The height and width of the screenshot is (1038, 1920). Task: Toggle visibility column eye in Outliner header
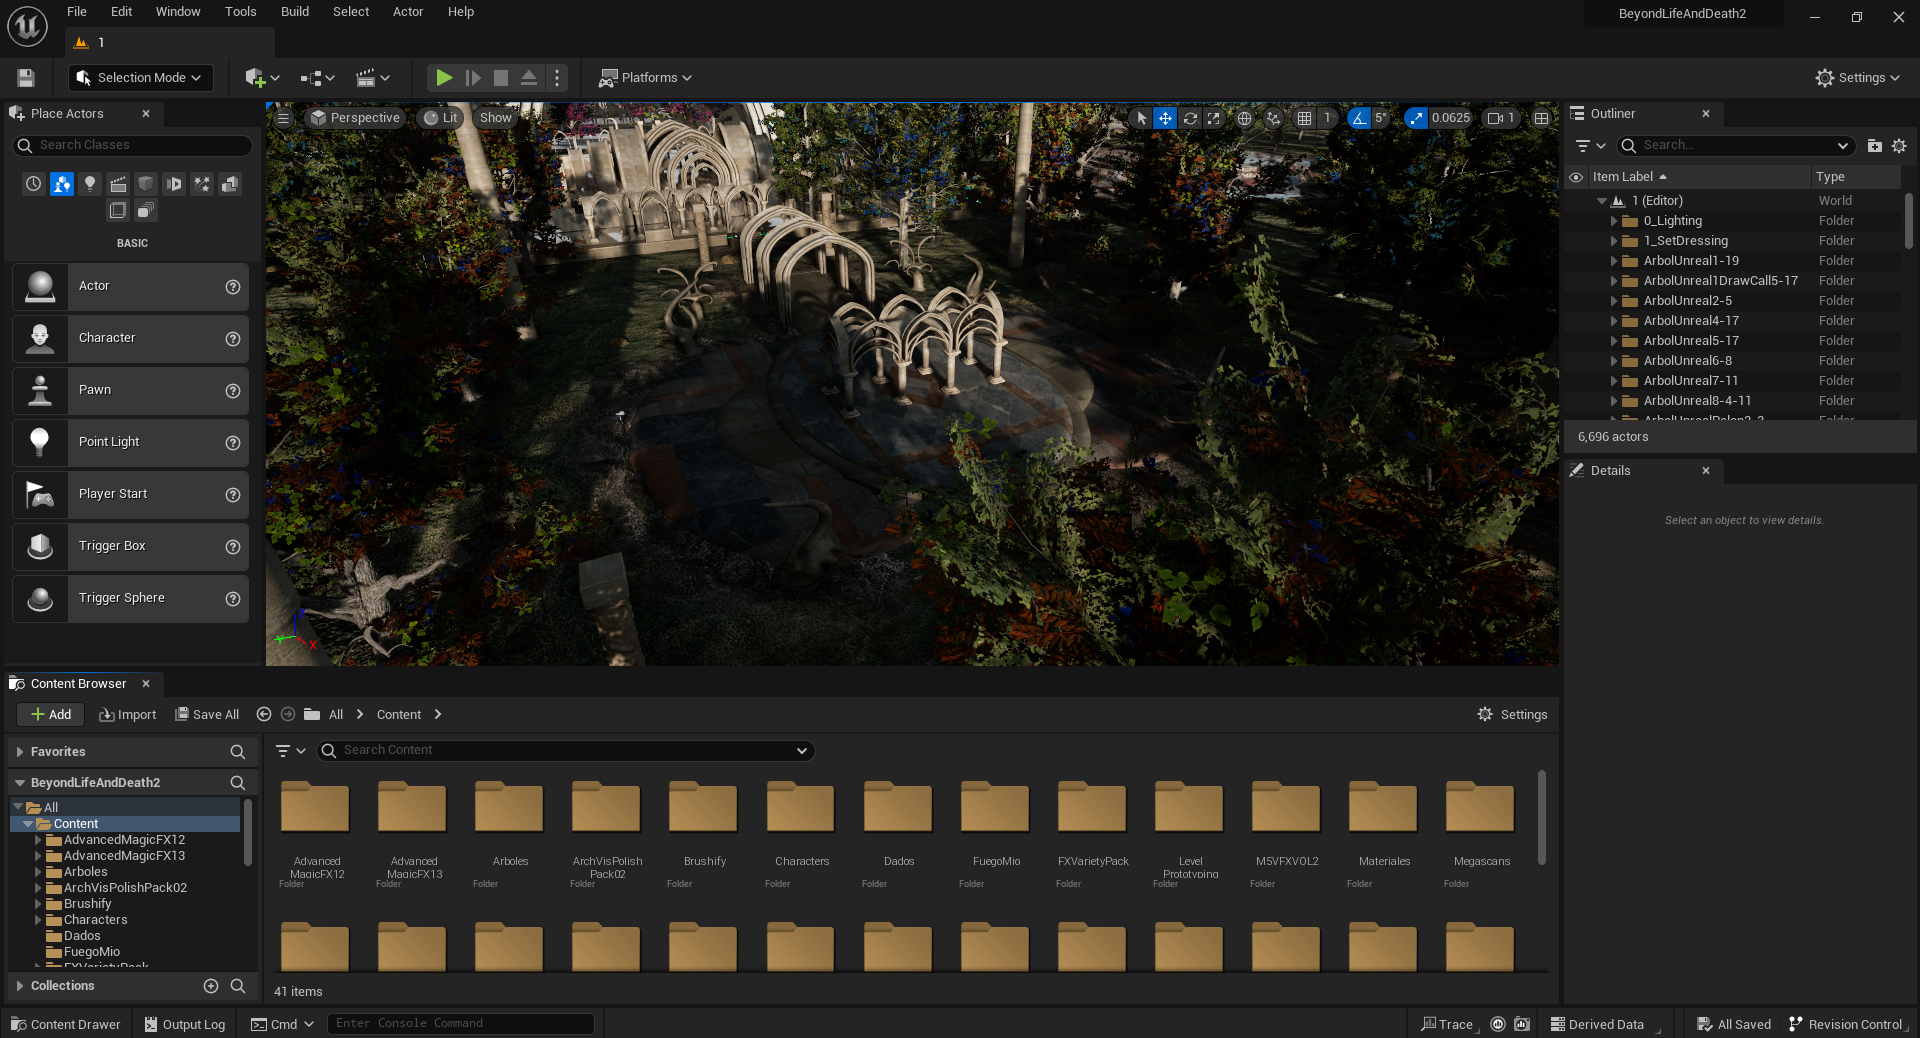coord(1576,177)
